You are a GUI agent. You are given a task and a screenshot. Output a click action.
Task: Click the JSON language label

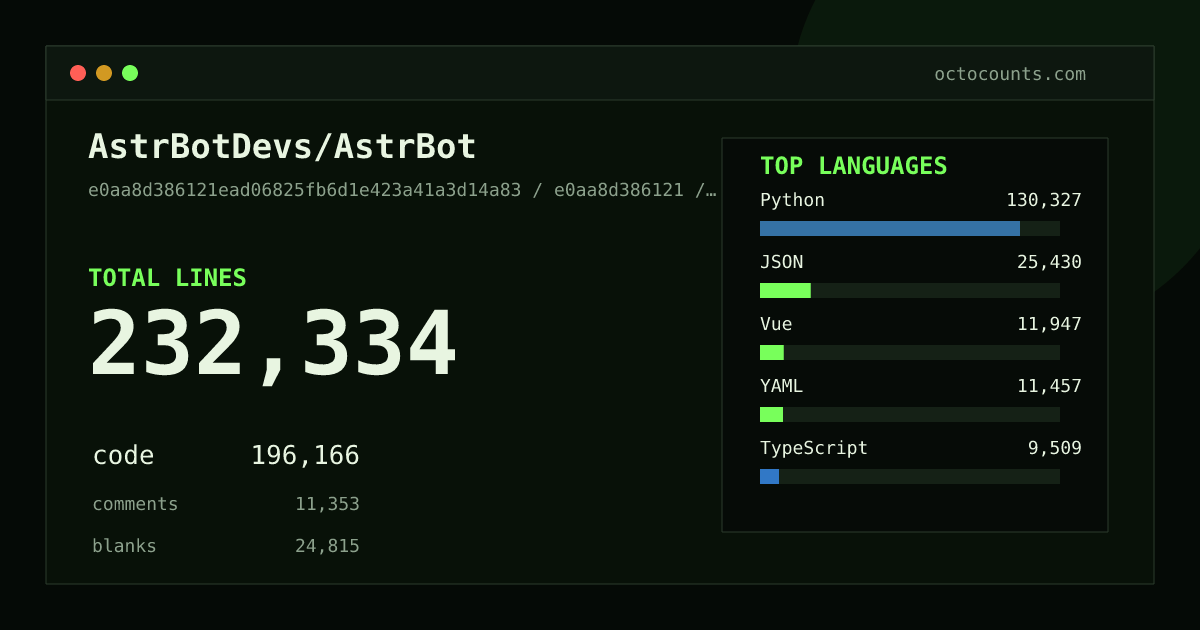pyautogui.click(x=782, y=262)
